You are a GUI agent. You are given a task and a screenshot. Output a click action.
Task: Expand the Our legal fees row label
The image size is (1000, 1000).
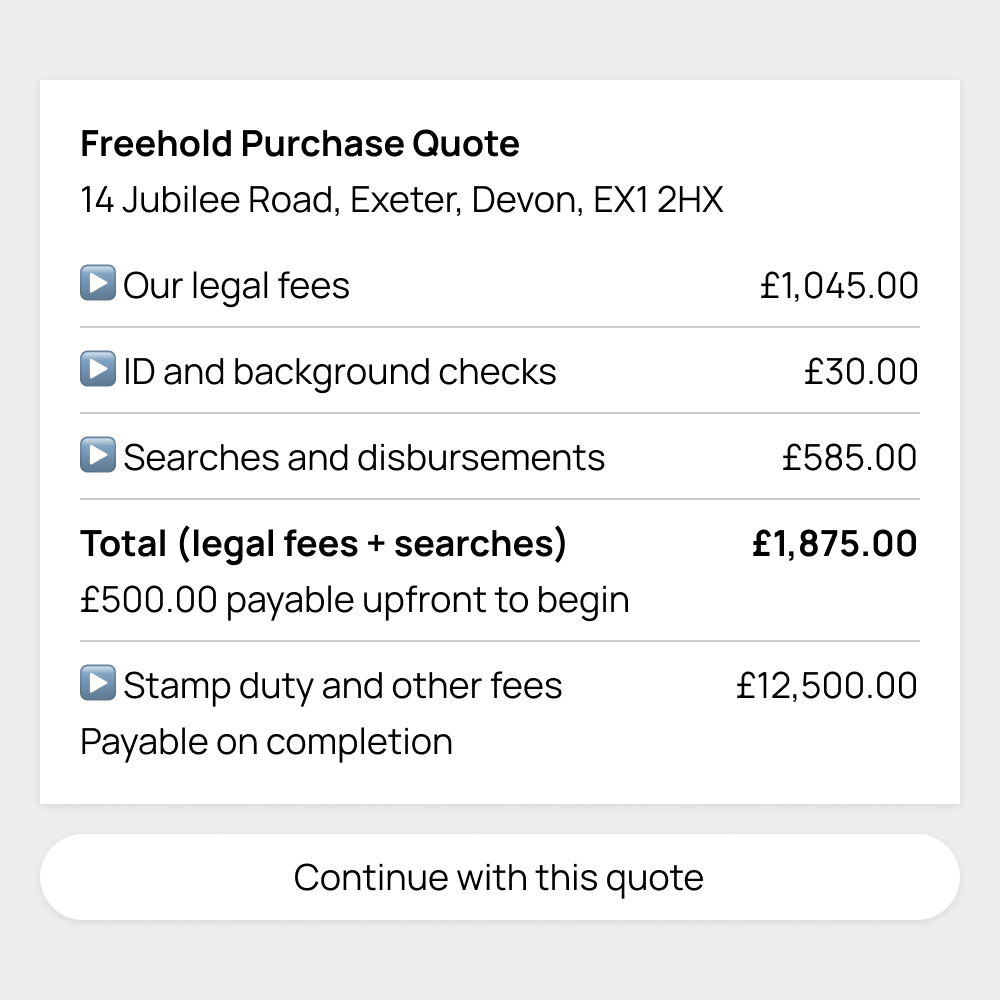click(x=236, y=286)
